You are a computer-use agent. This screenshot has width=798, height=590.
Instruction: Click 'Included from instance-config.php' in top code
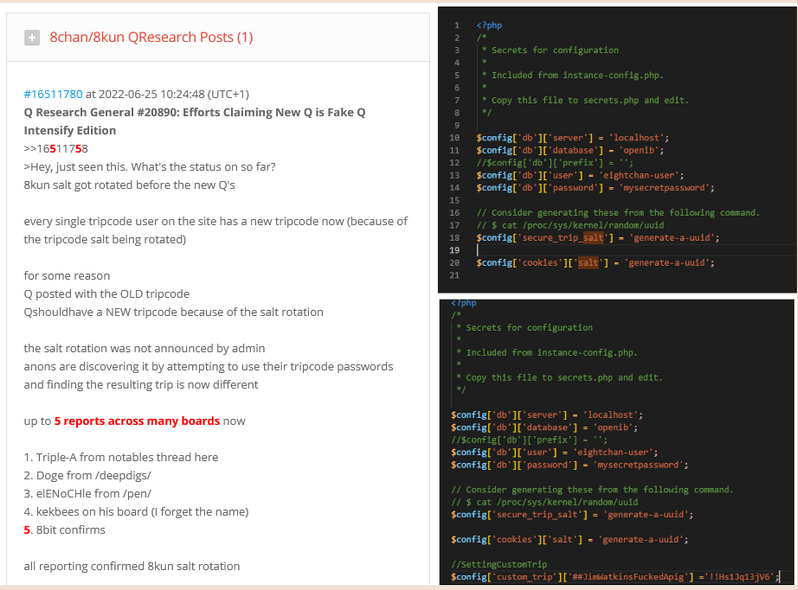[x=573, y=75]
